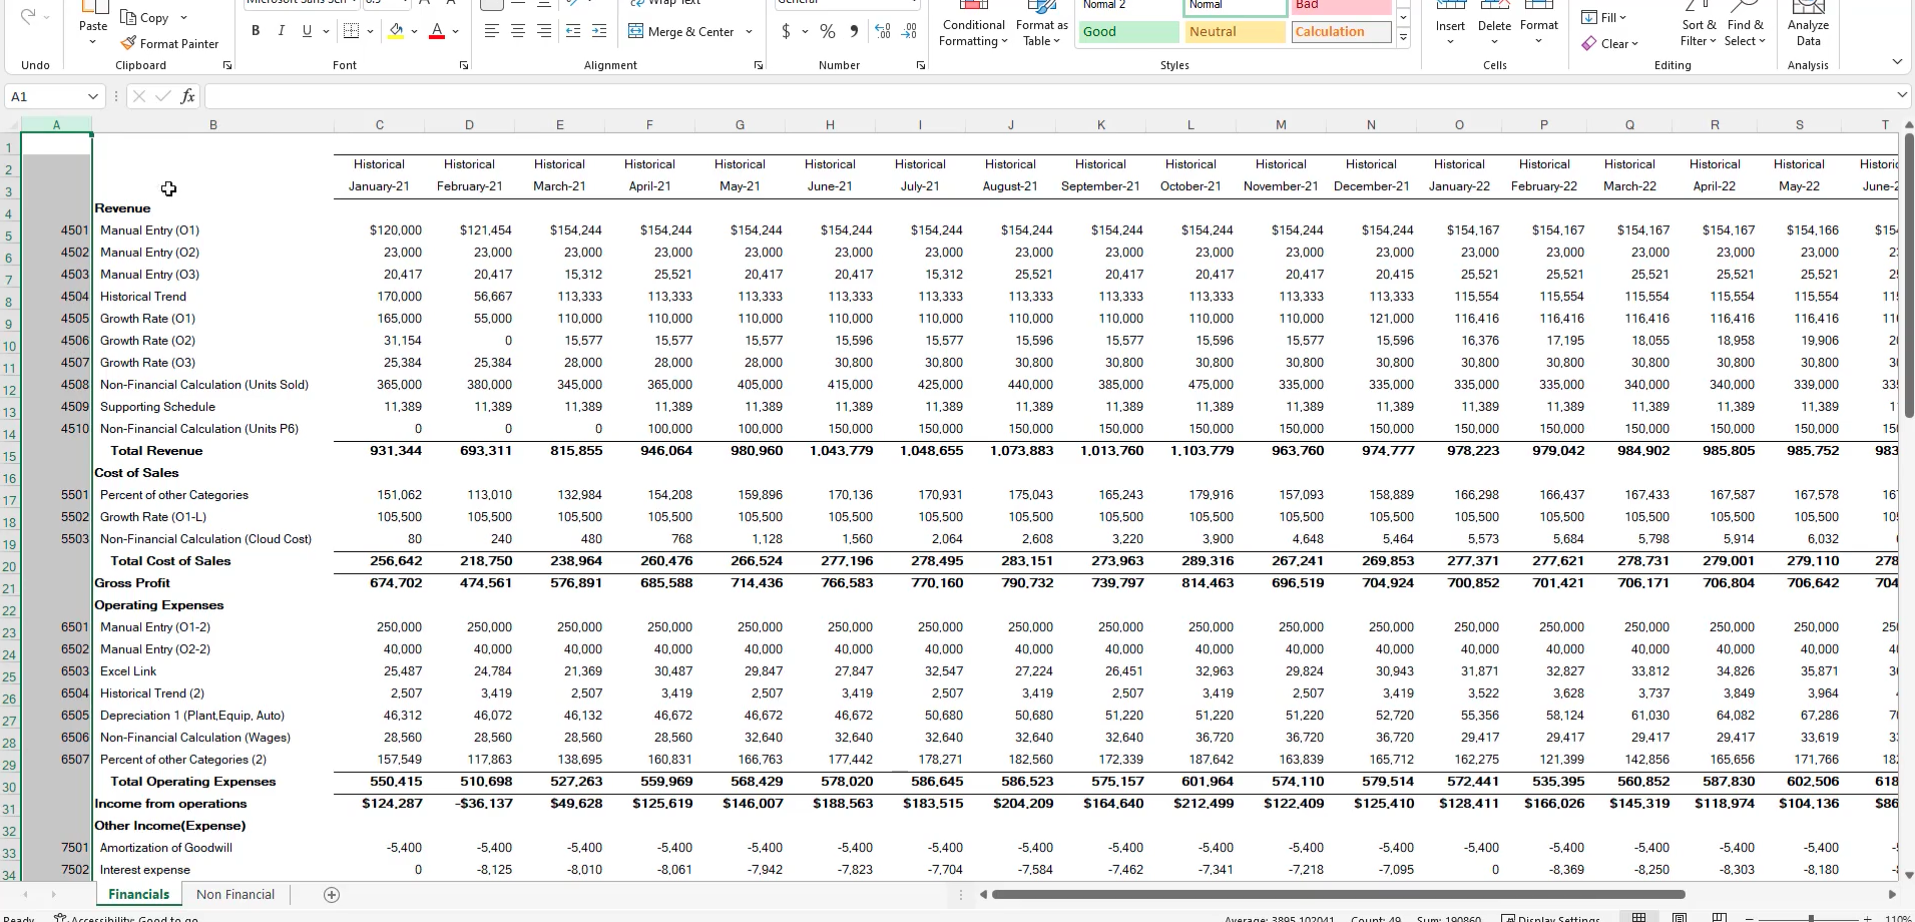Switch to Page Layout view
The image size is (1915, 922).
coord(1680,917)
